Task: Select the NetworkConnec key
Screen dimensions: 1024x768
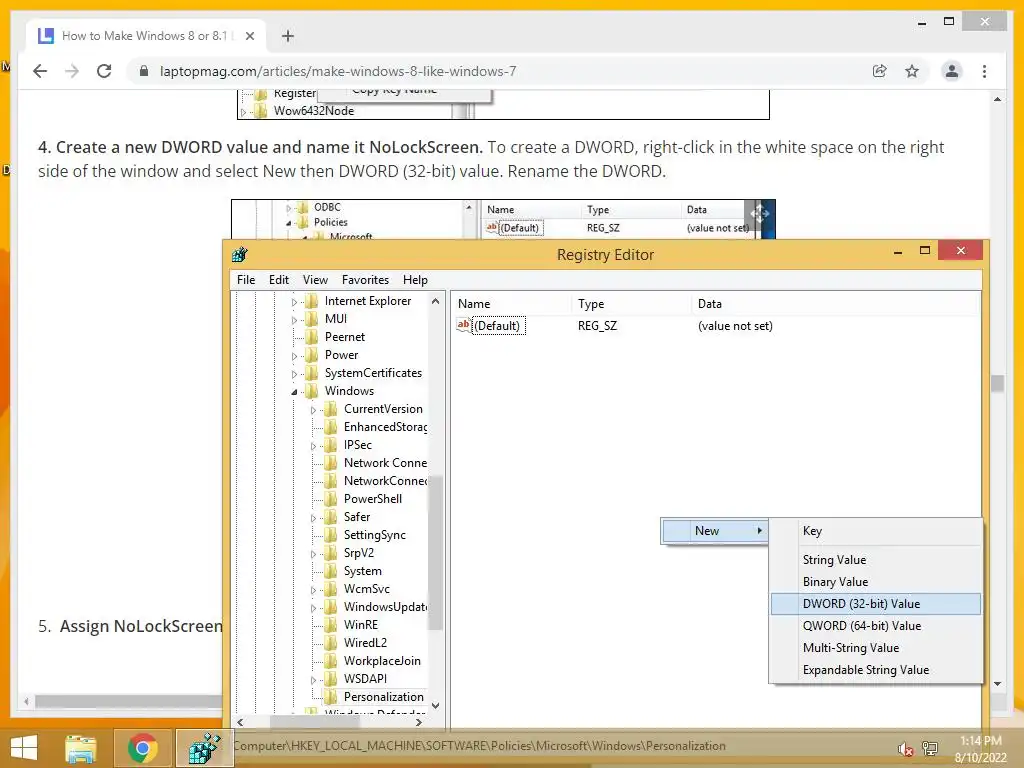Action: tap(385, 481)
